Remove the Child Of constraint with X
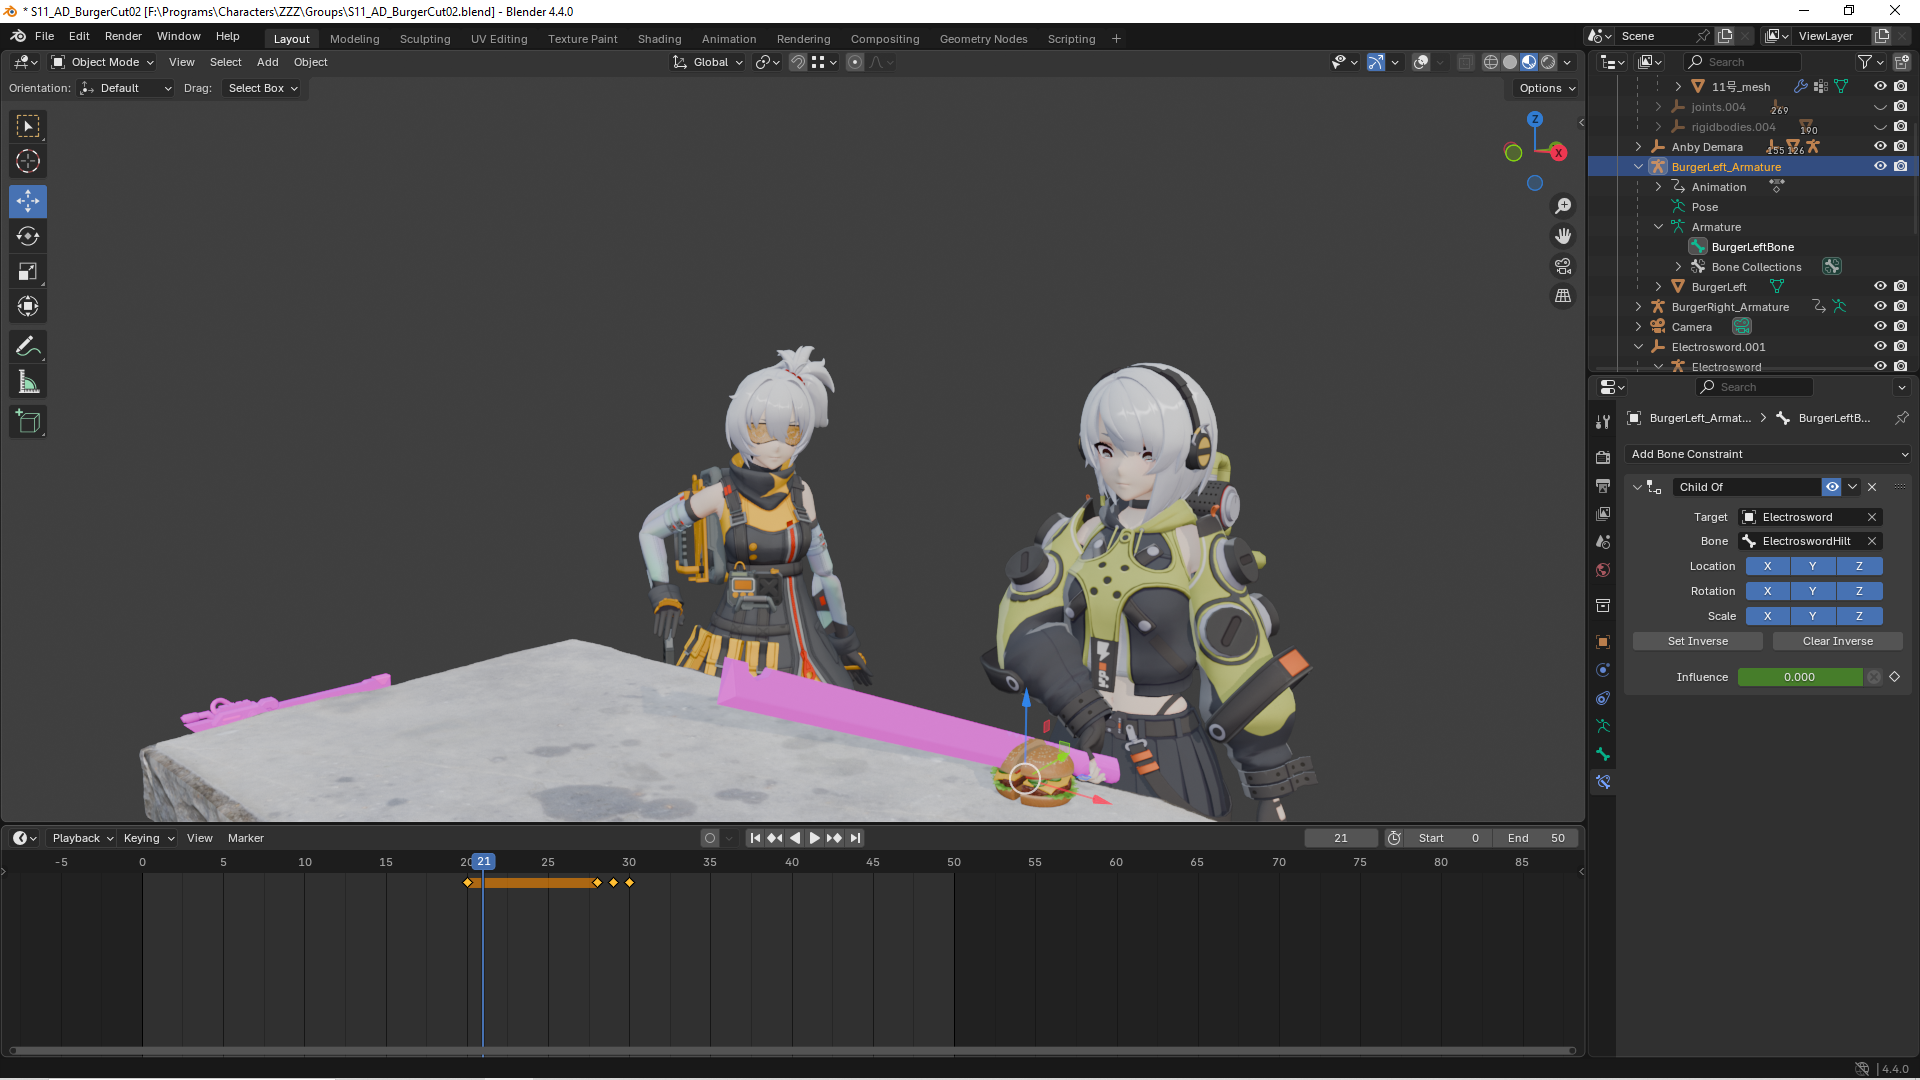Screen dimensions: 1920x1080 pos(1872,487)
